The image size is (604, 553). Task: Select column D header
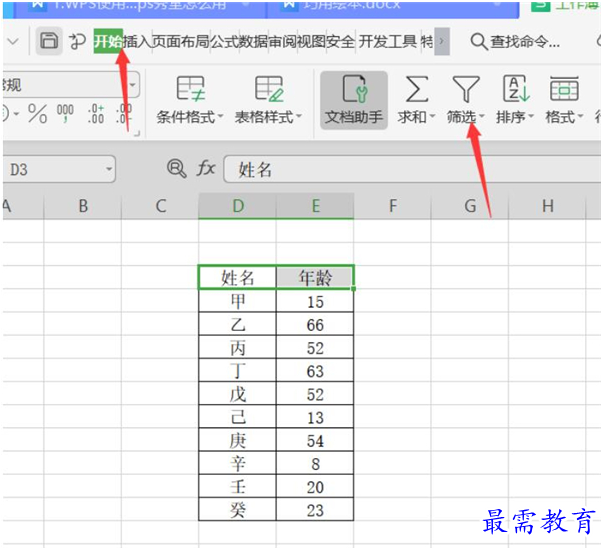pos(238,206)
